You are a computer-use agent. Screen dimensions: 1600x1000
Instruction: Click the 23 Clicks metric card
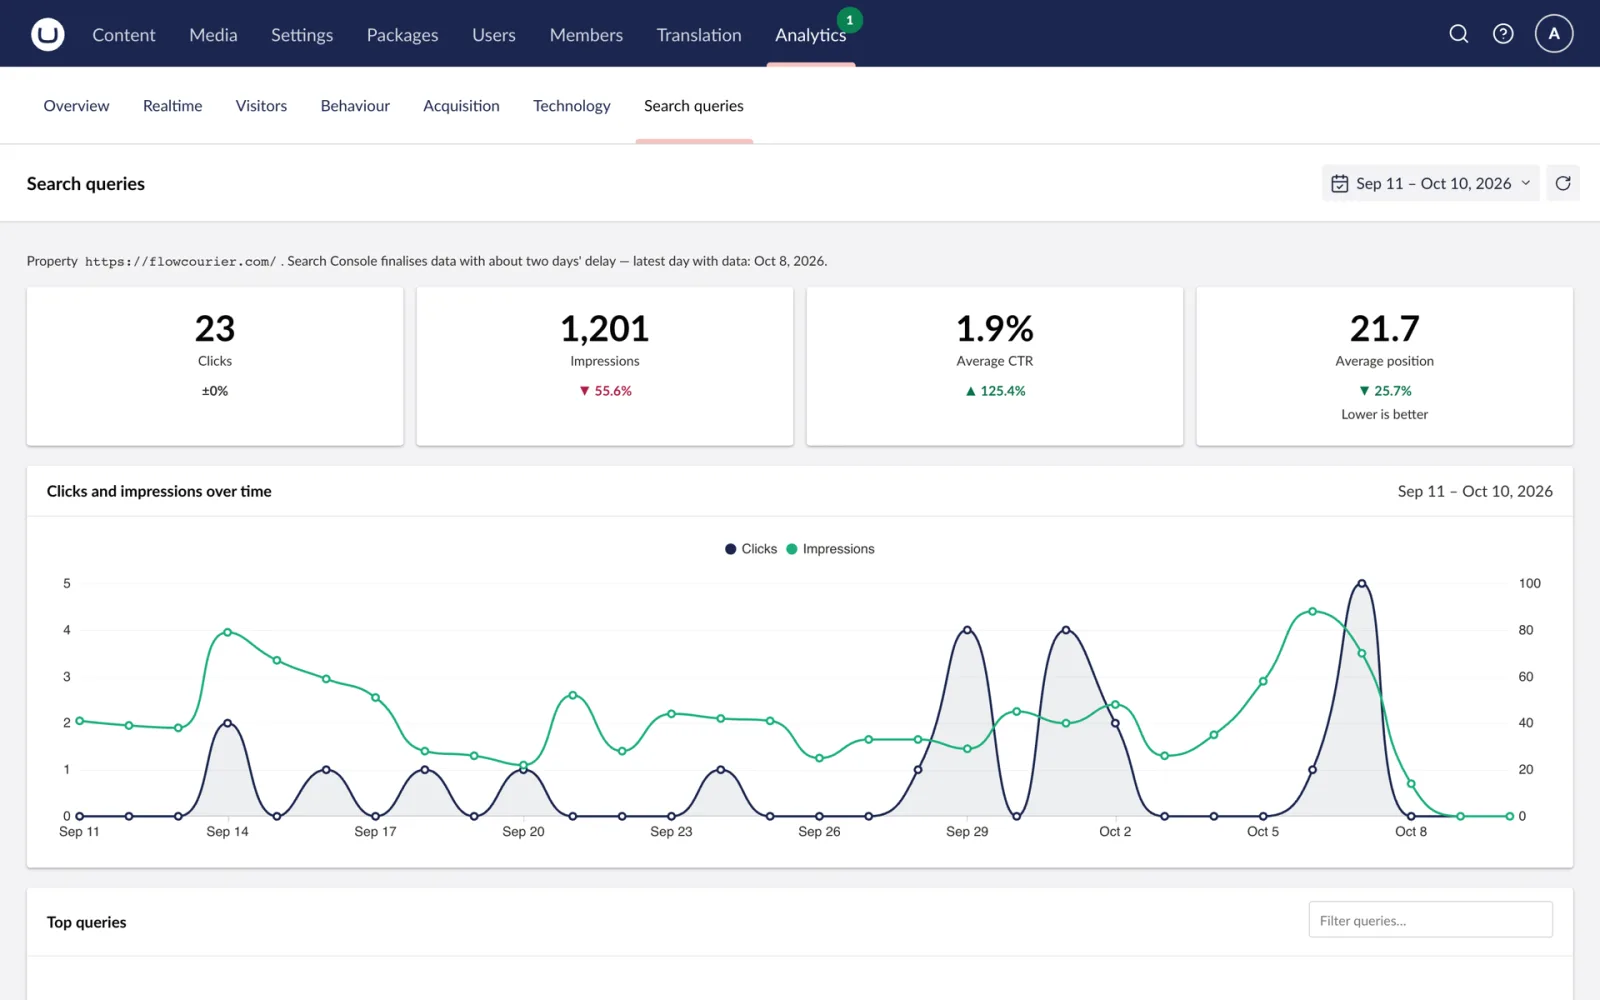[x=215, y=366]
